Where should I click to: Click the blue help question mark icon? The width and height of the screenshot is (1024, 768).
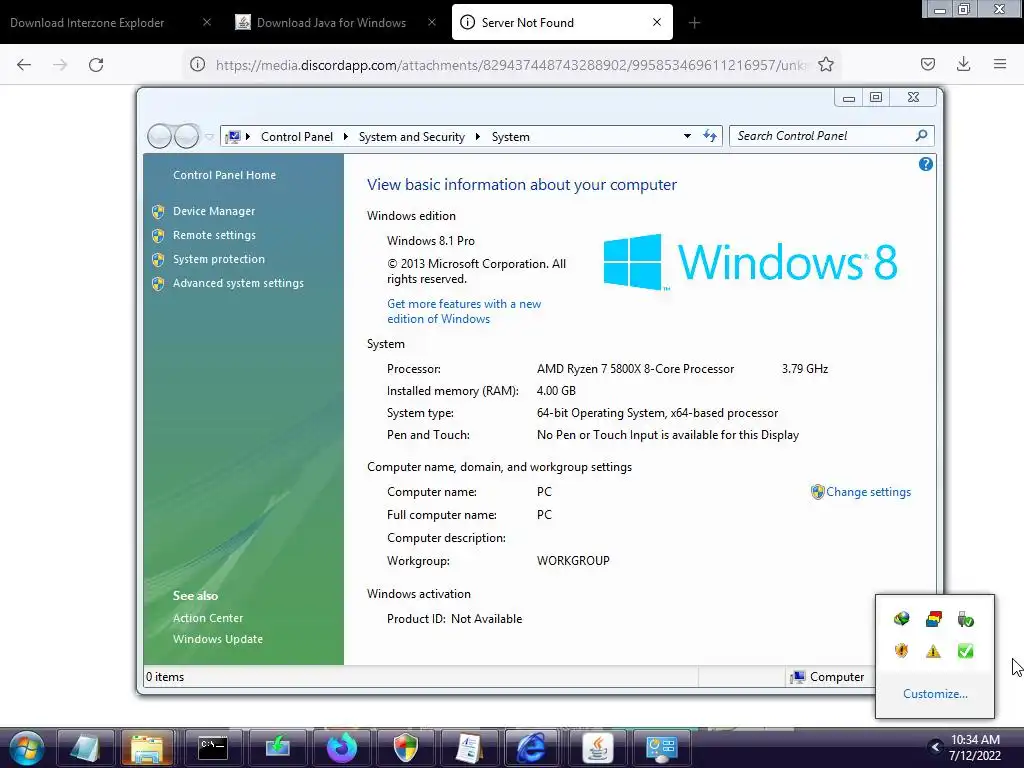coord(925,164)
